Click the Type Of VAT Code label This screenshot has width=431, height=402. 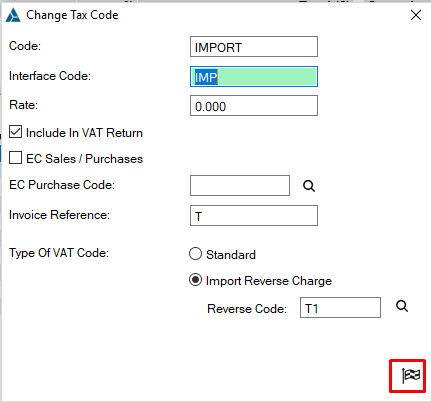(59, 253)
